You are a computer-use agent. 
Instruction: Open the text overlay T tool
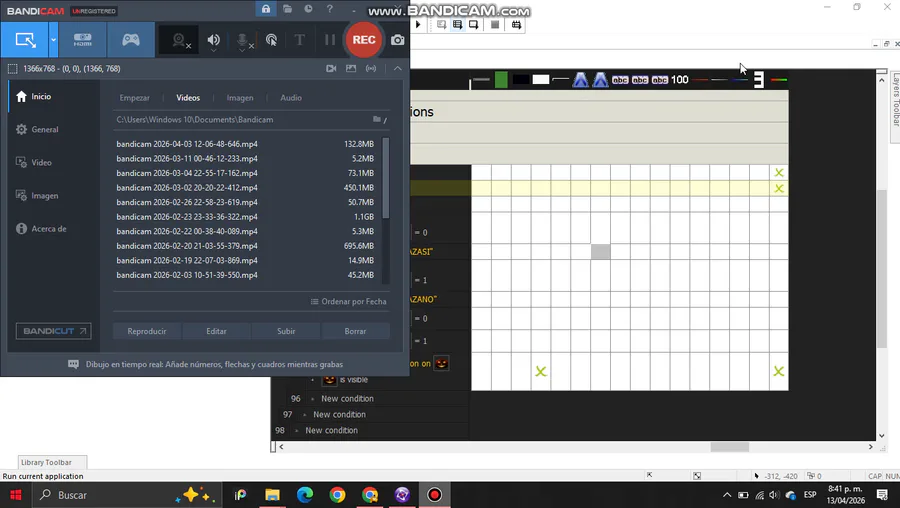pyautogui.click(x=299, y=40)
